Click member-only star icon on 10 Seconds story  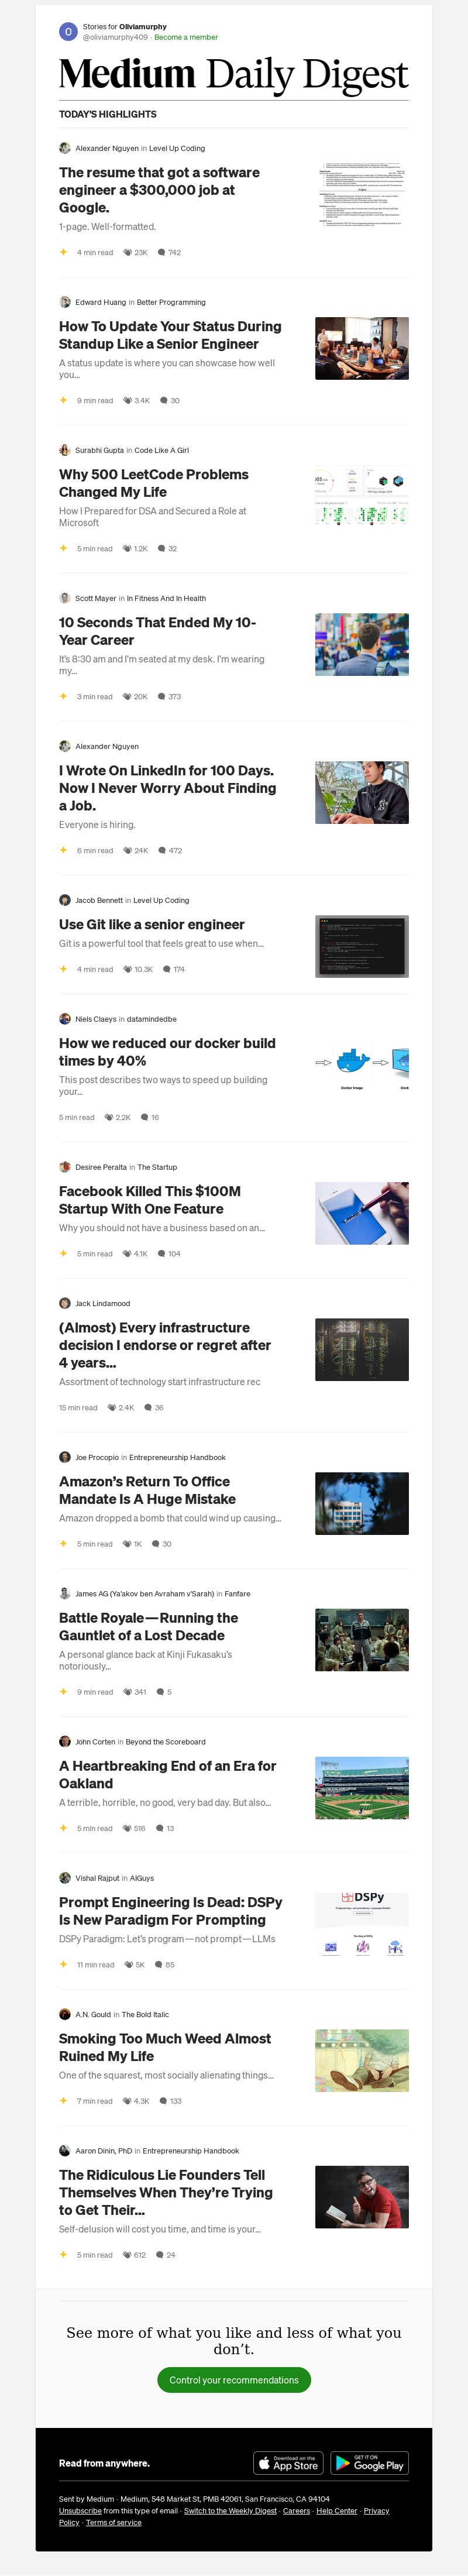click(63, 696)
